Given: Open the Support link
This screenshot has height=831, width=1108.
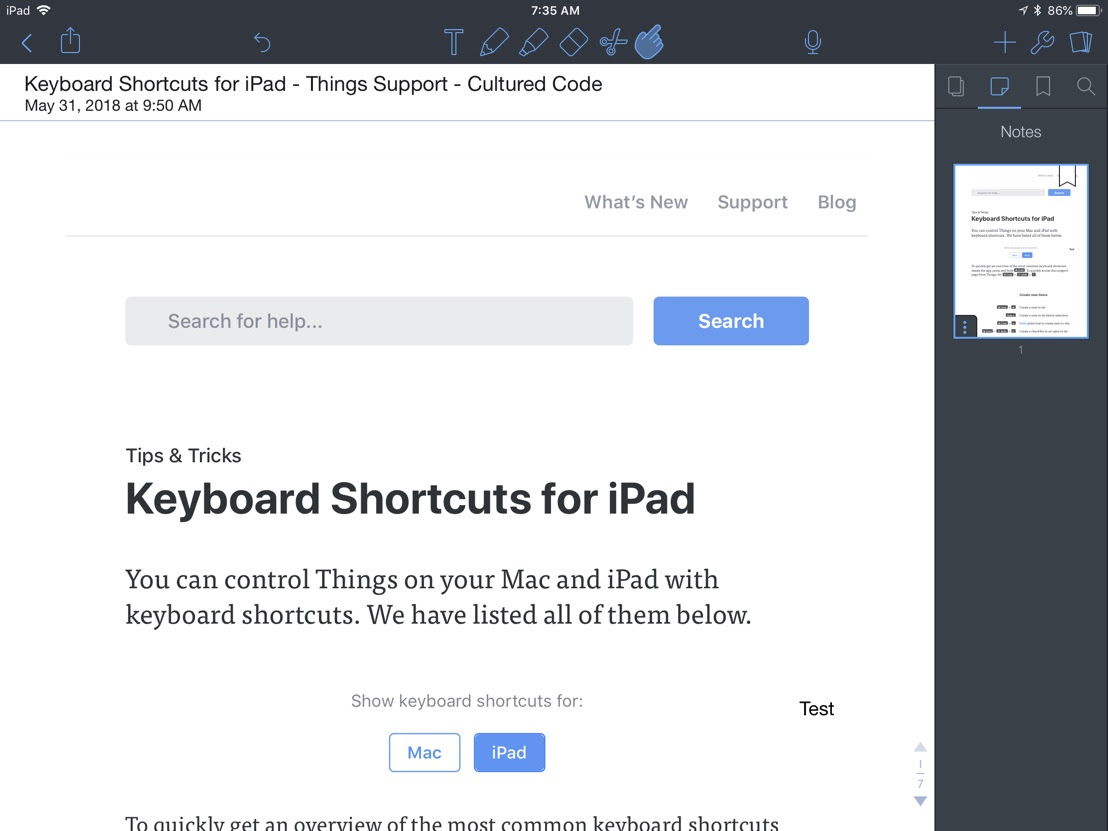Looking at the screenshot, I should (x=753, y=202).
